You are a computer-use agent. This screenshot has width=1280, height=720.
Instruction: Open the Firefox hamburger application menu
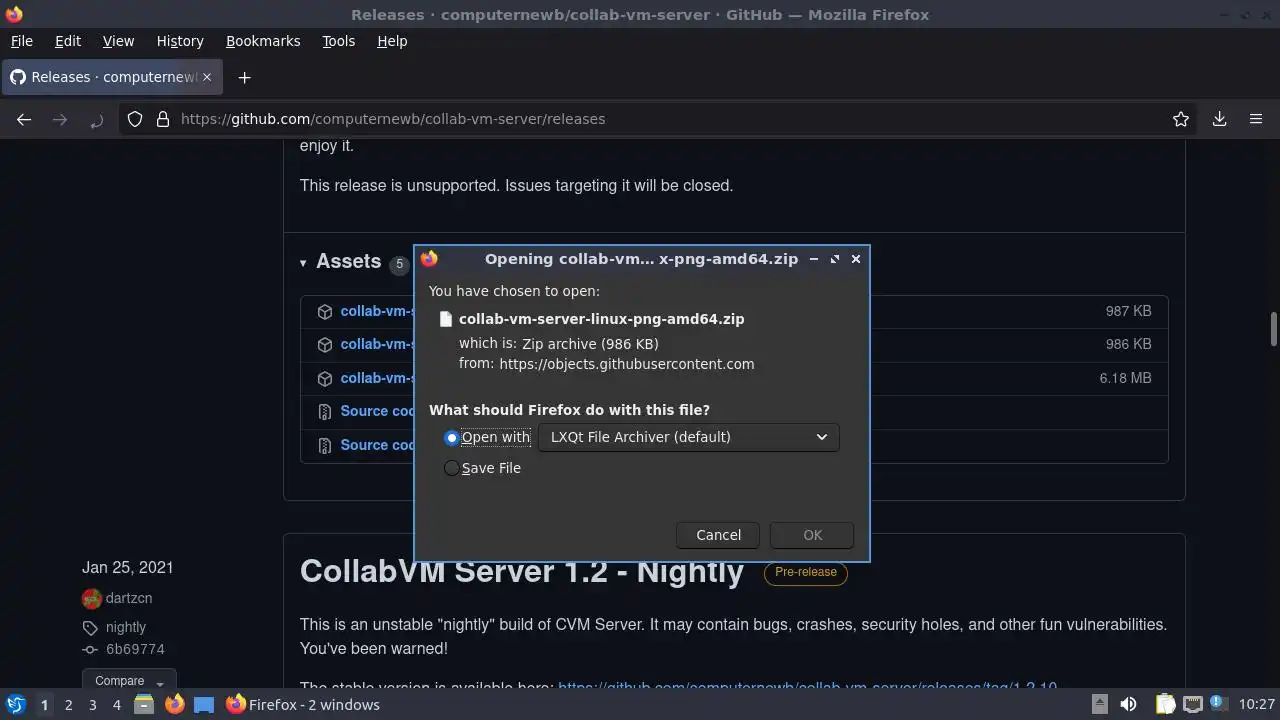[x=1256, y=119]
